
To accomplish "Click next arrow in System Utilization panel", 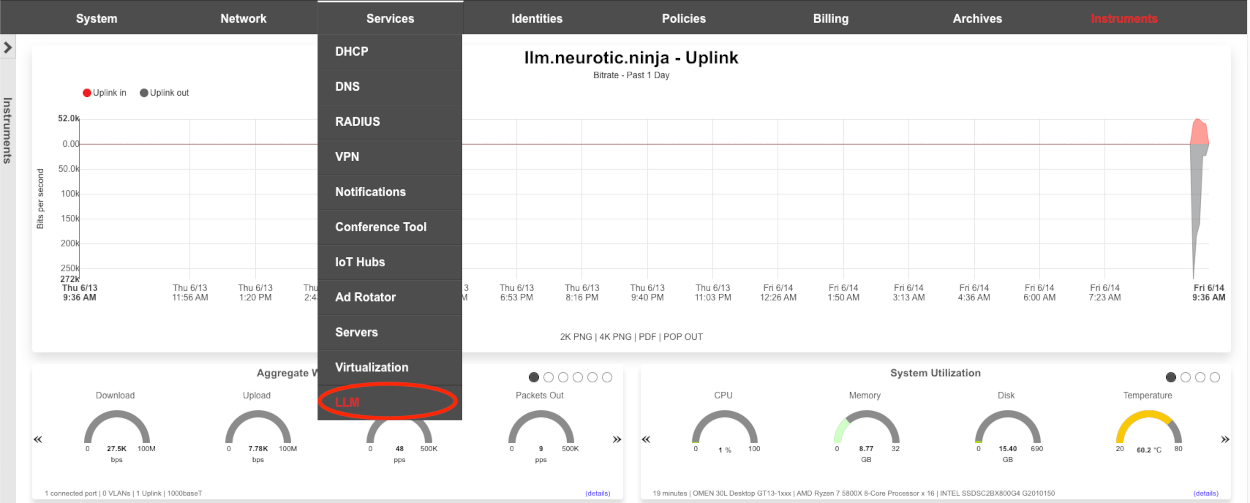I will [1225, 439].
